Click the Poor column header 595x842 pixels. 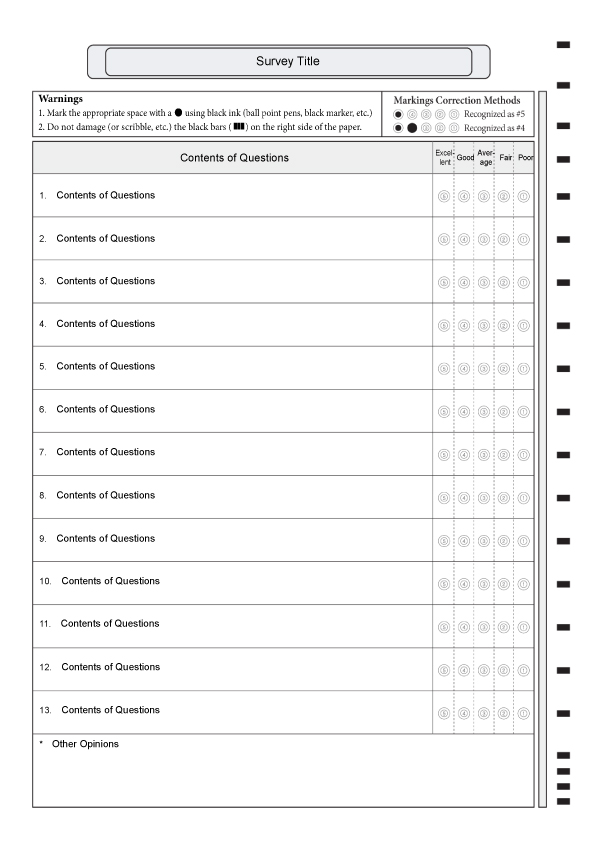(525, 157)
